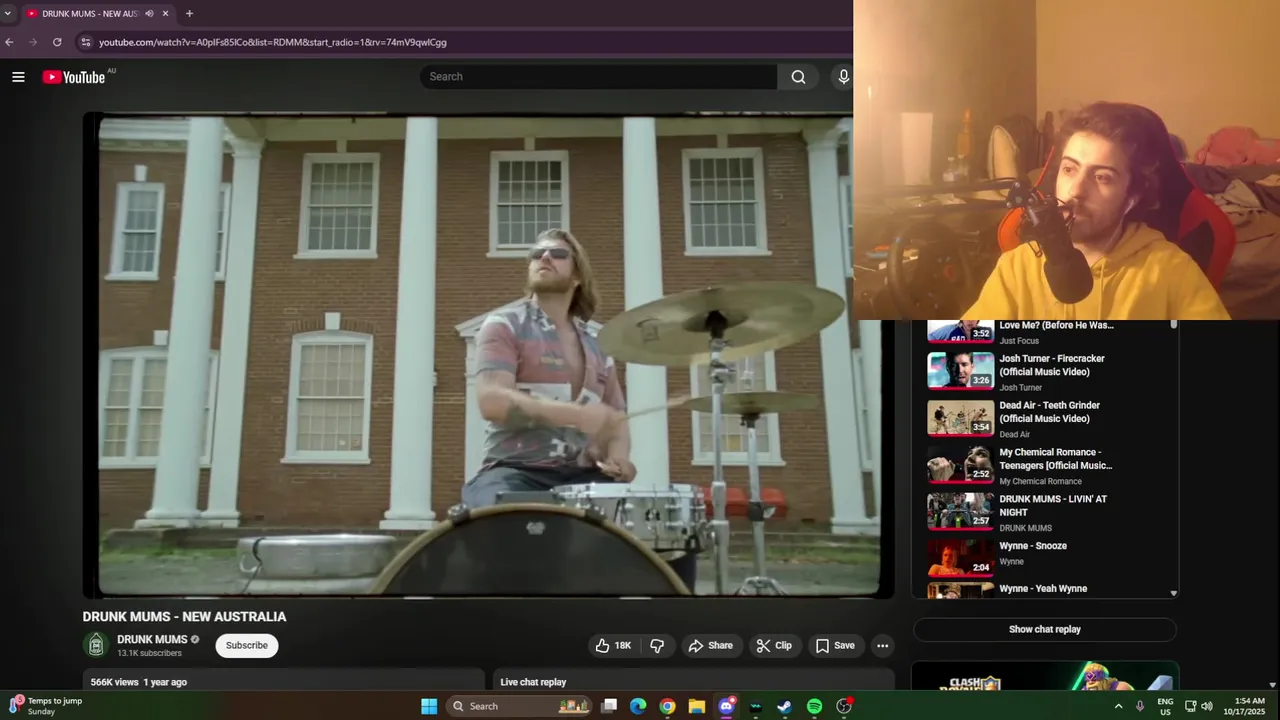Open the YouTube guide hamburger menu

(x=18, y=77)
